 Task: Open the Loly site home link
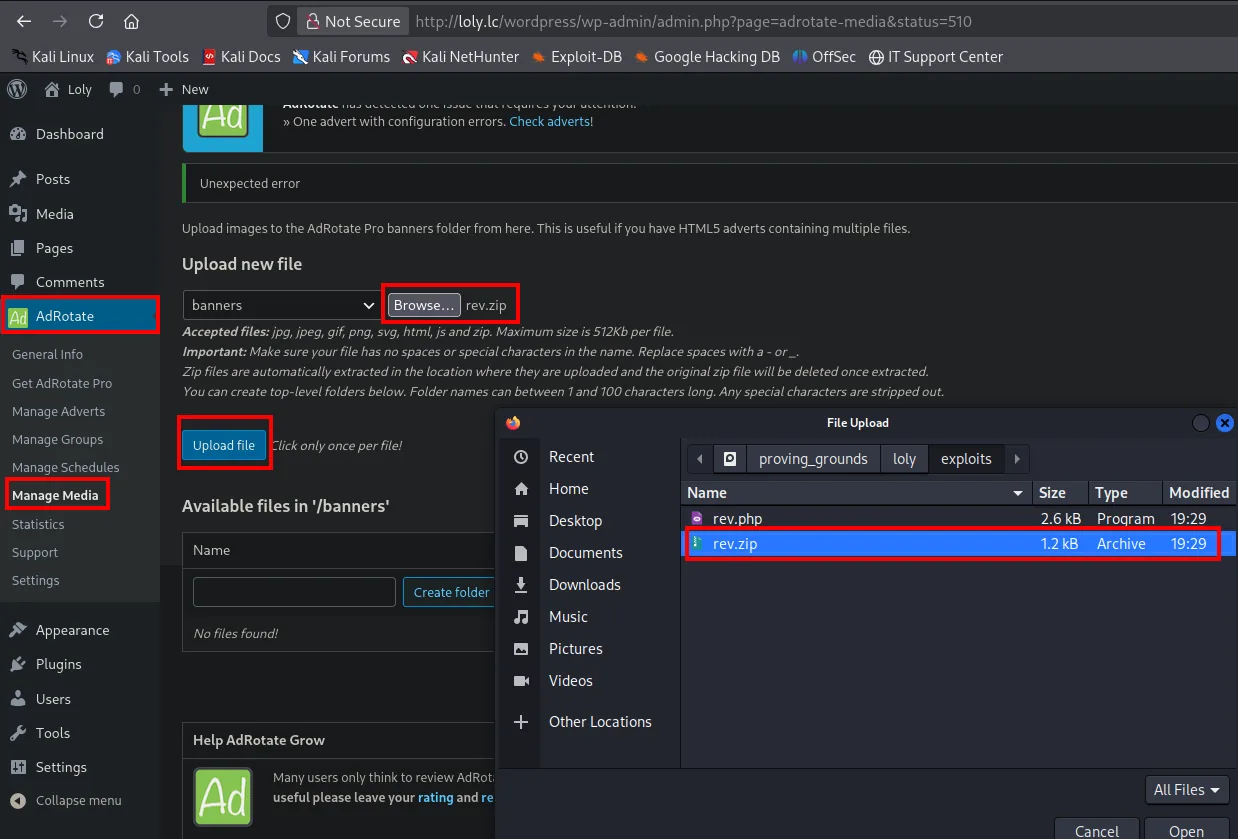68,89
